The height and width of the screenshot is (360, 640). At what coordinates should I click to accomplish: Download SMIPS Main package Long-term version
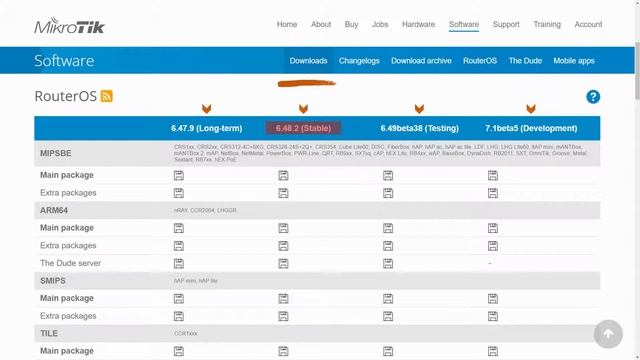pos(179,299)
